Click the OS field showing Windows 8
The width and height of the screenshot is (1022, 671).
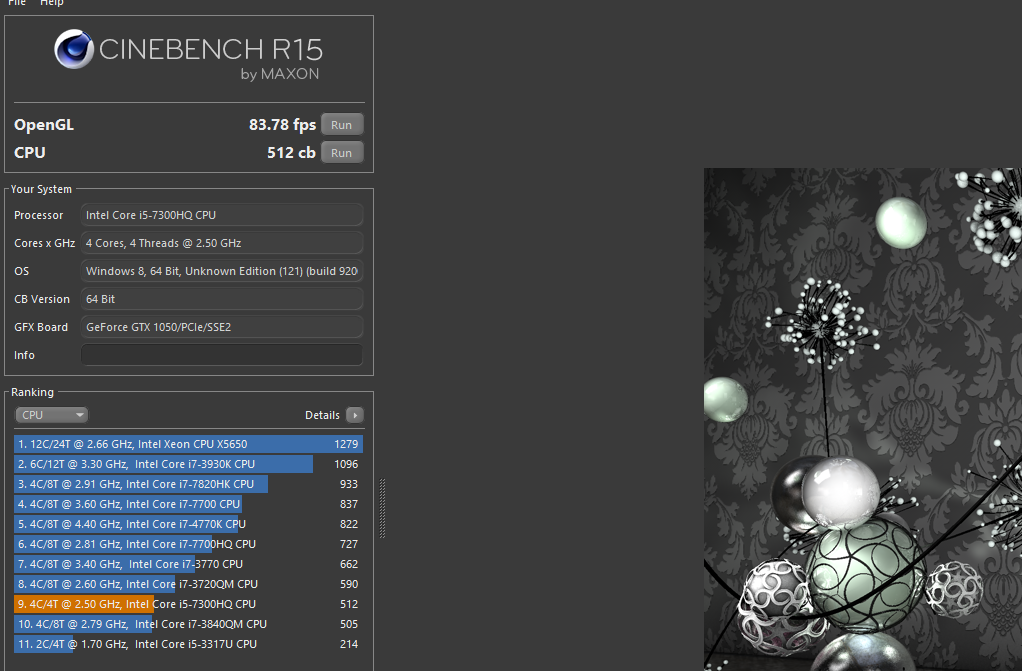(222, 271)
